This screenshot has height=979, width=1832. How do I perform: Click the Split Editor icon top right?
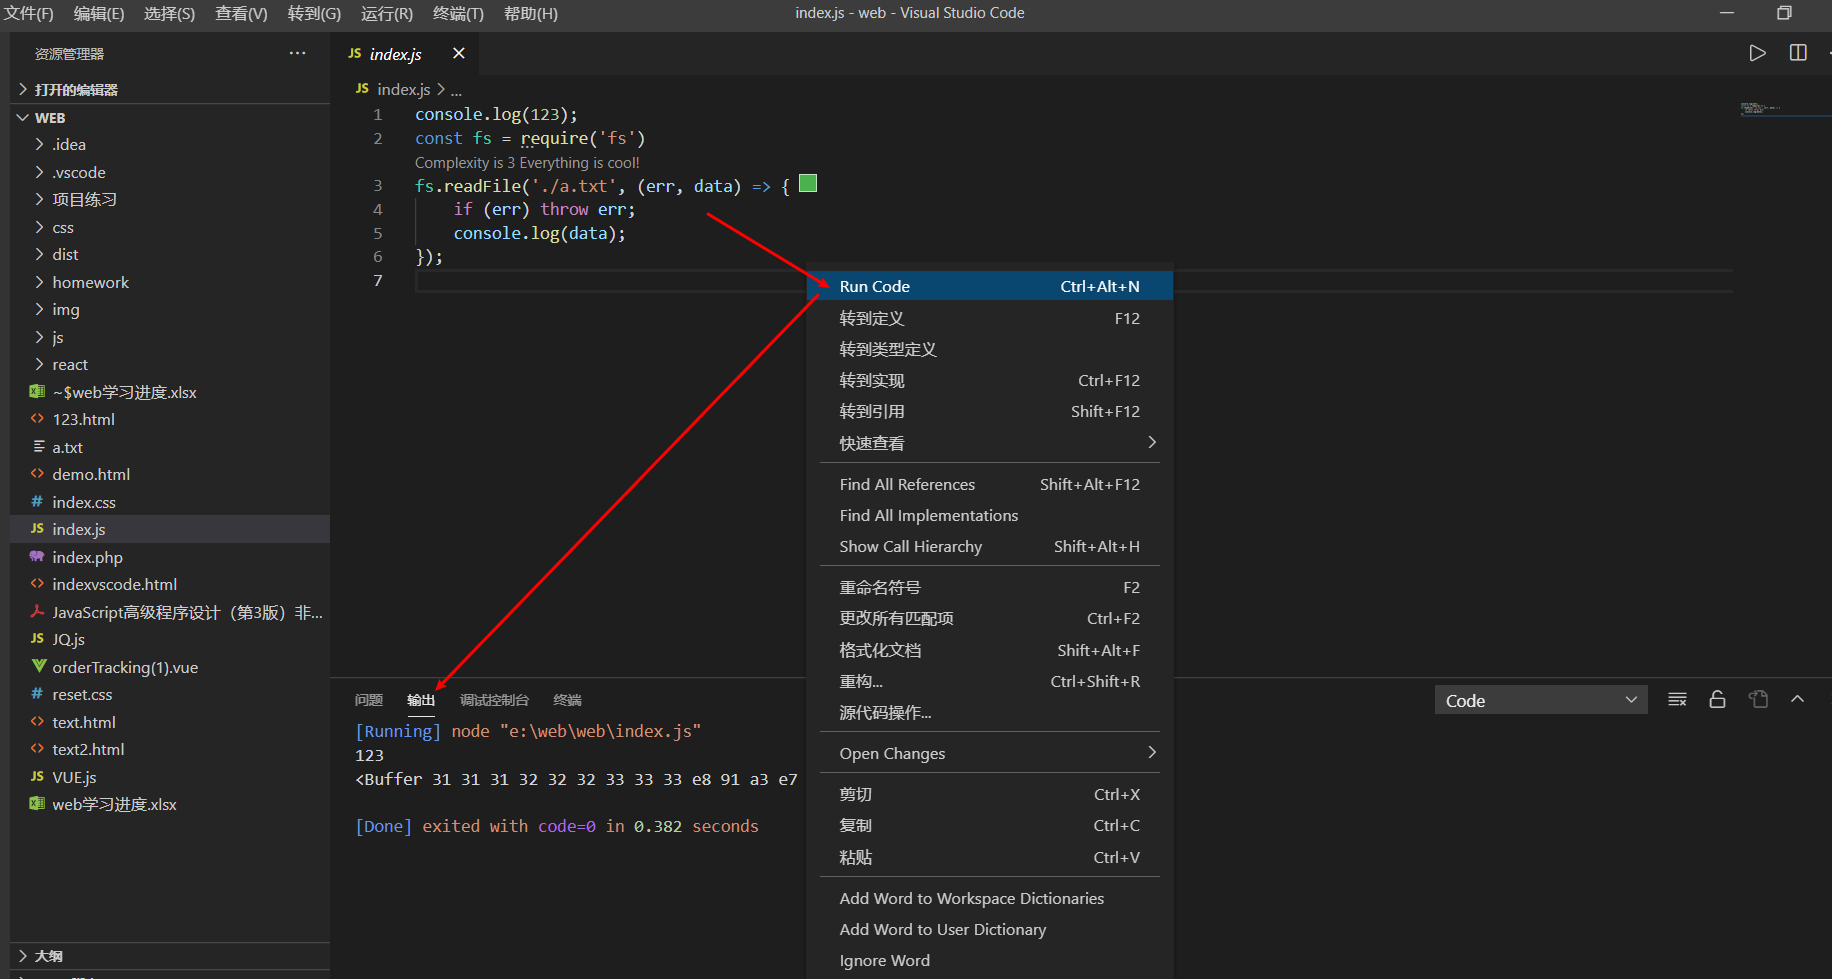coord(1797,53)
